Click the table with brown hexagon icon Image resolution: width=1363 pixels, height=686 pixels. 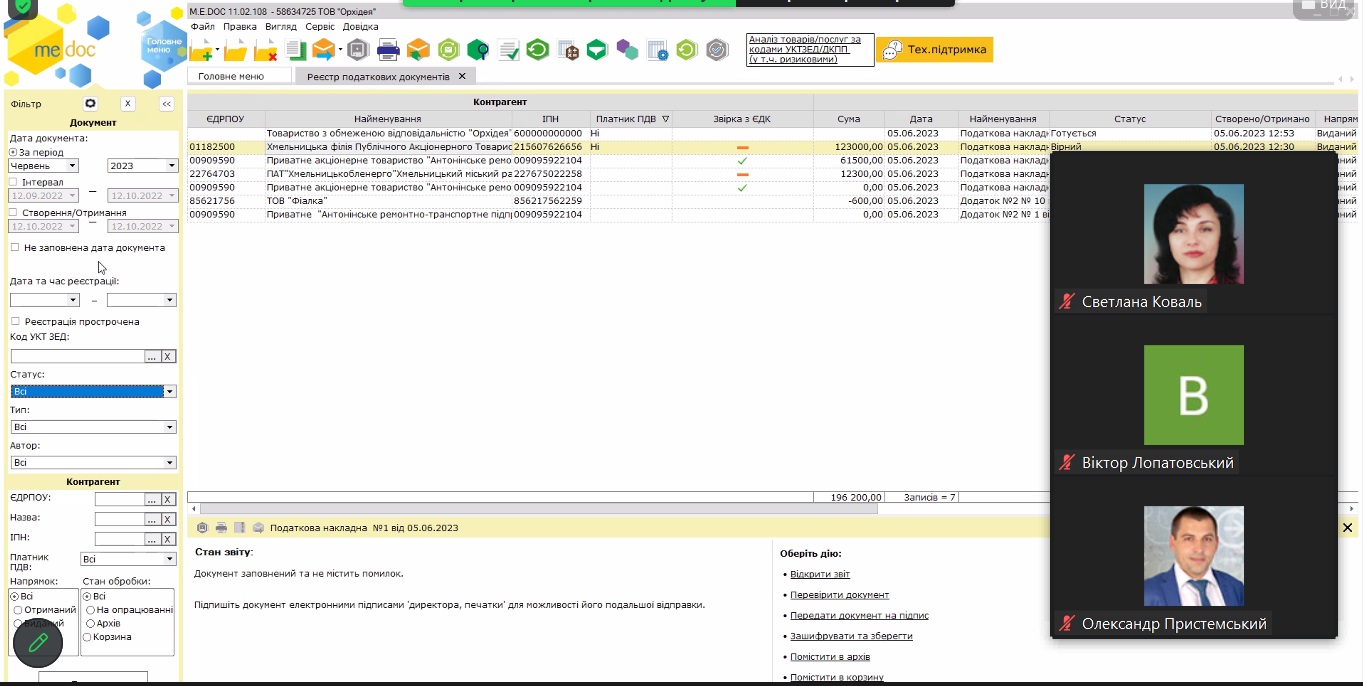tap(568, 49)
